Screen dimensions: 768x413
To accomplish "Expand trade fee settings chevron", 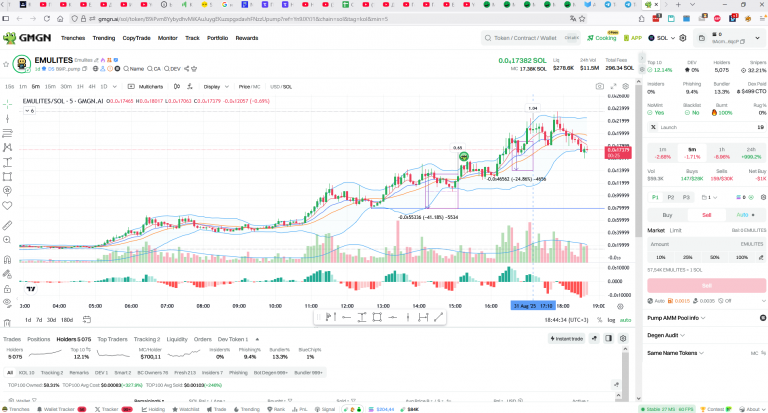I will 763,301.
